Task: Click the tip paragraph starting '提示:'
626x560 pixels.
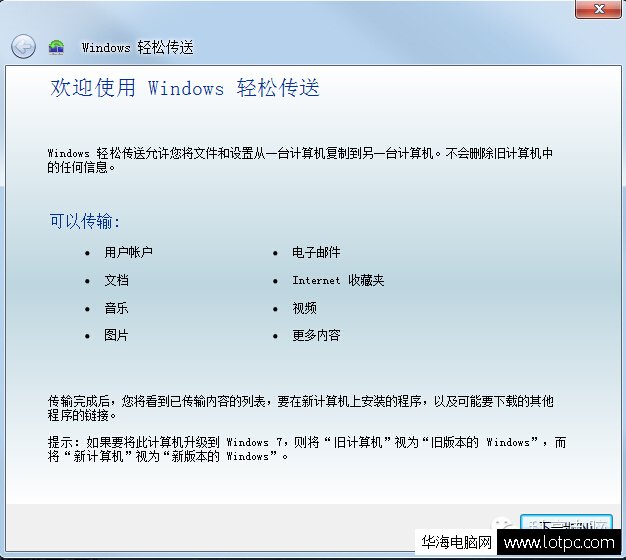Action: (x=307, y=449)
